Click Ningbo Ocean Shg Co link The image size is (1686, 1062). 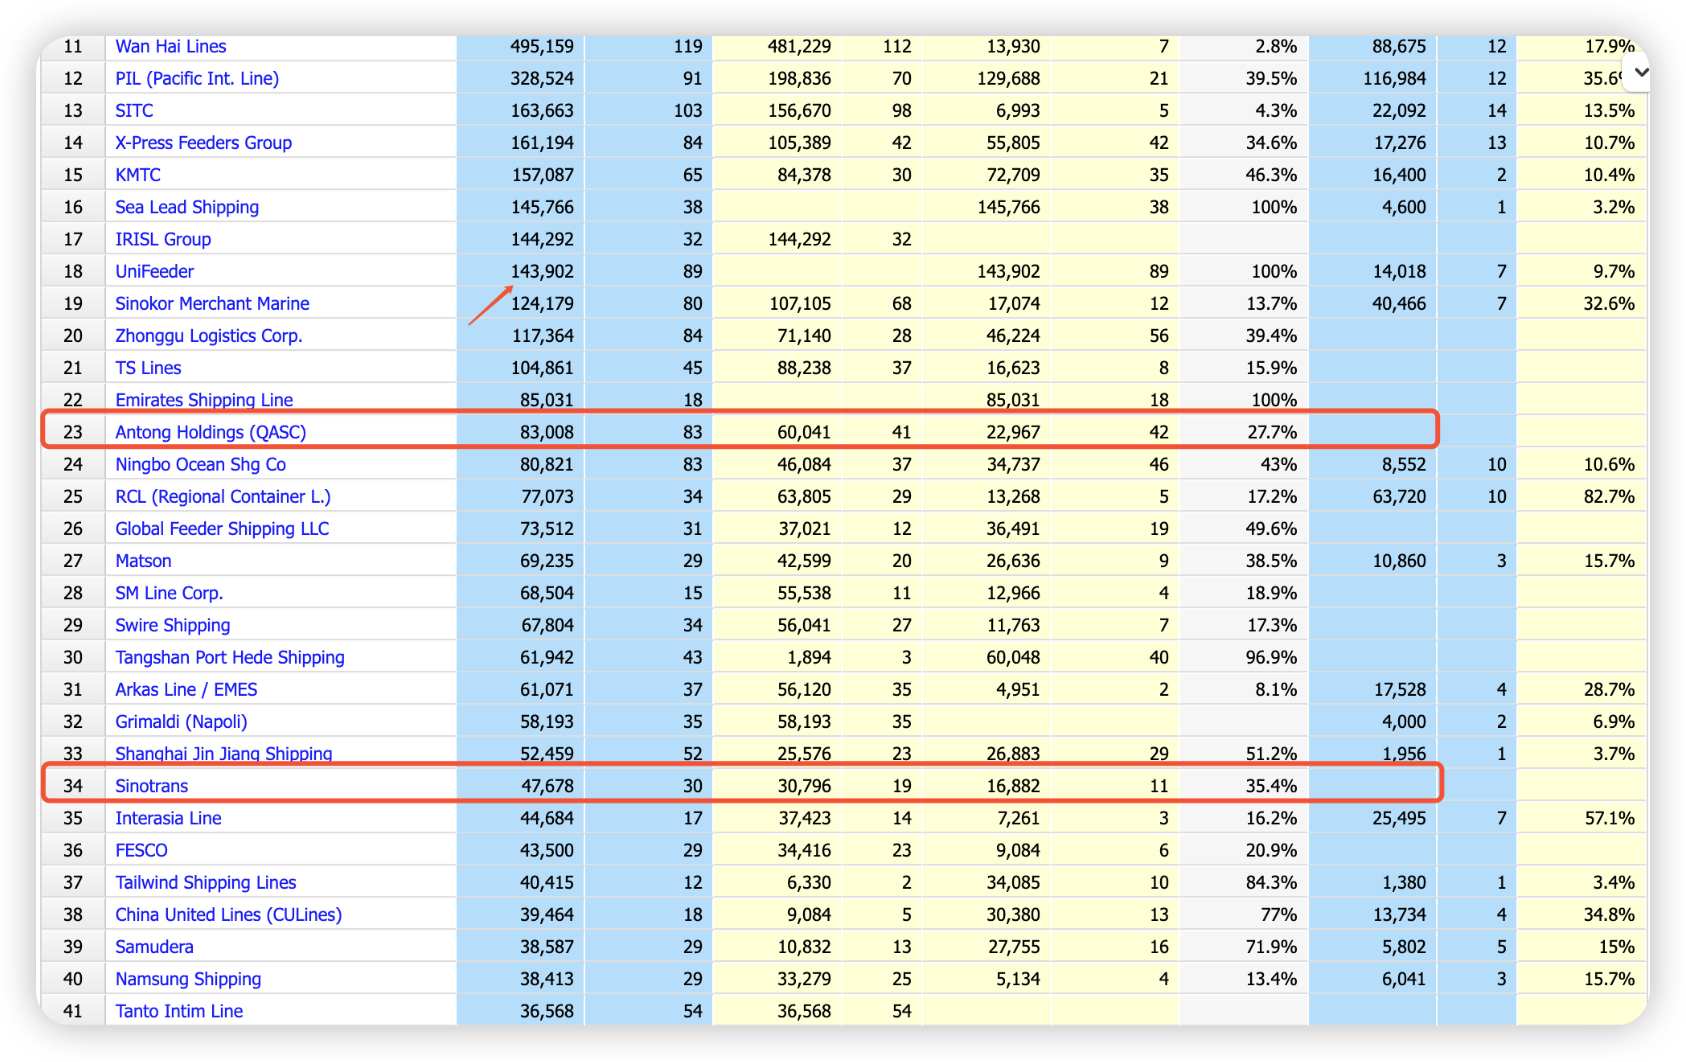pyautogui.click(x=200, y=464)
